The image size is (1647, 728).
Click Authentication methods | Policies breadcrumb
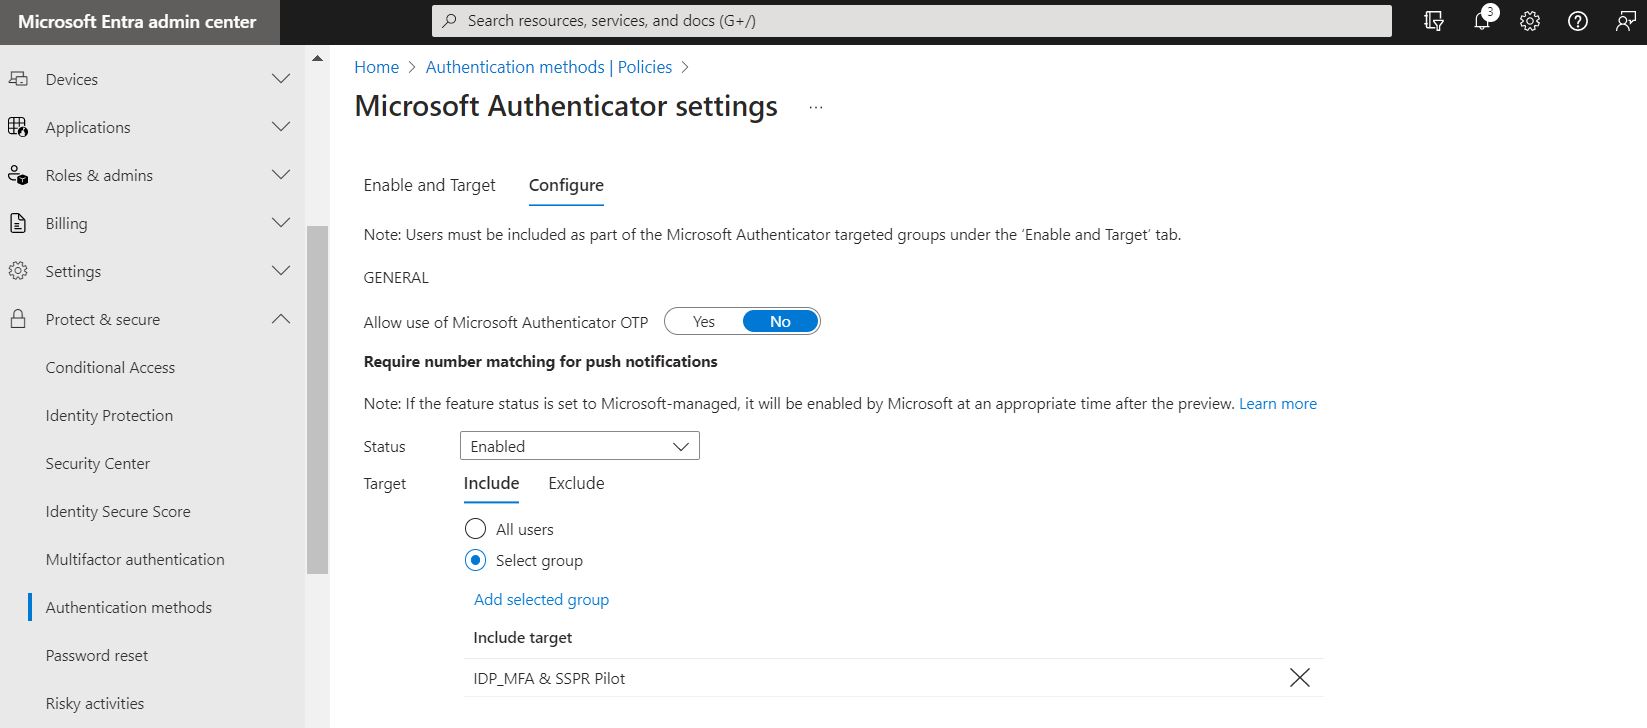[x=549, y=67]
